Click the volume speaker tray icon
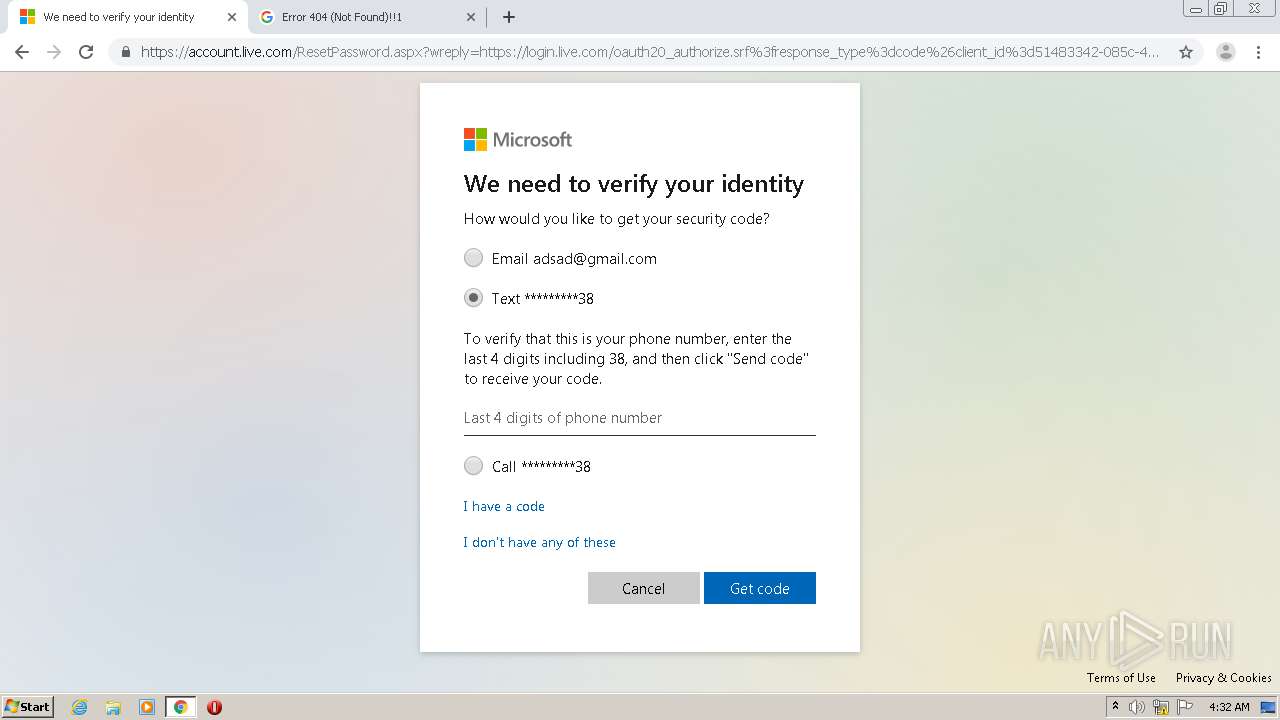The image size is (1280, 720). pos(1137,707)
